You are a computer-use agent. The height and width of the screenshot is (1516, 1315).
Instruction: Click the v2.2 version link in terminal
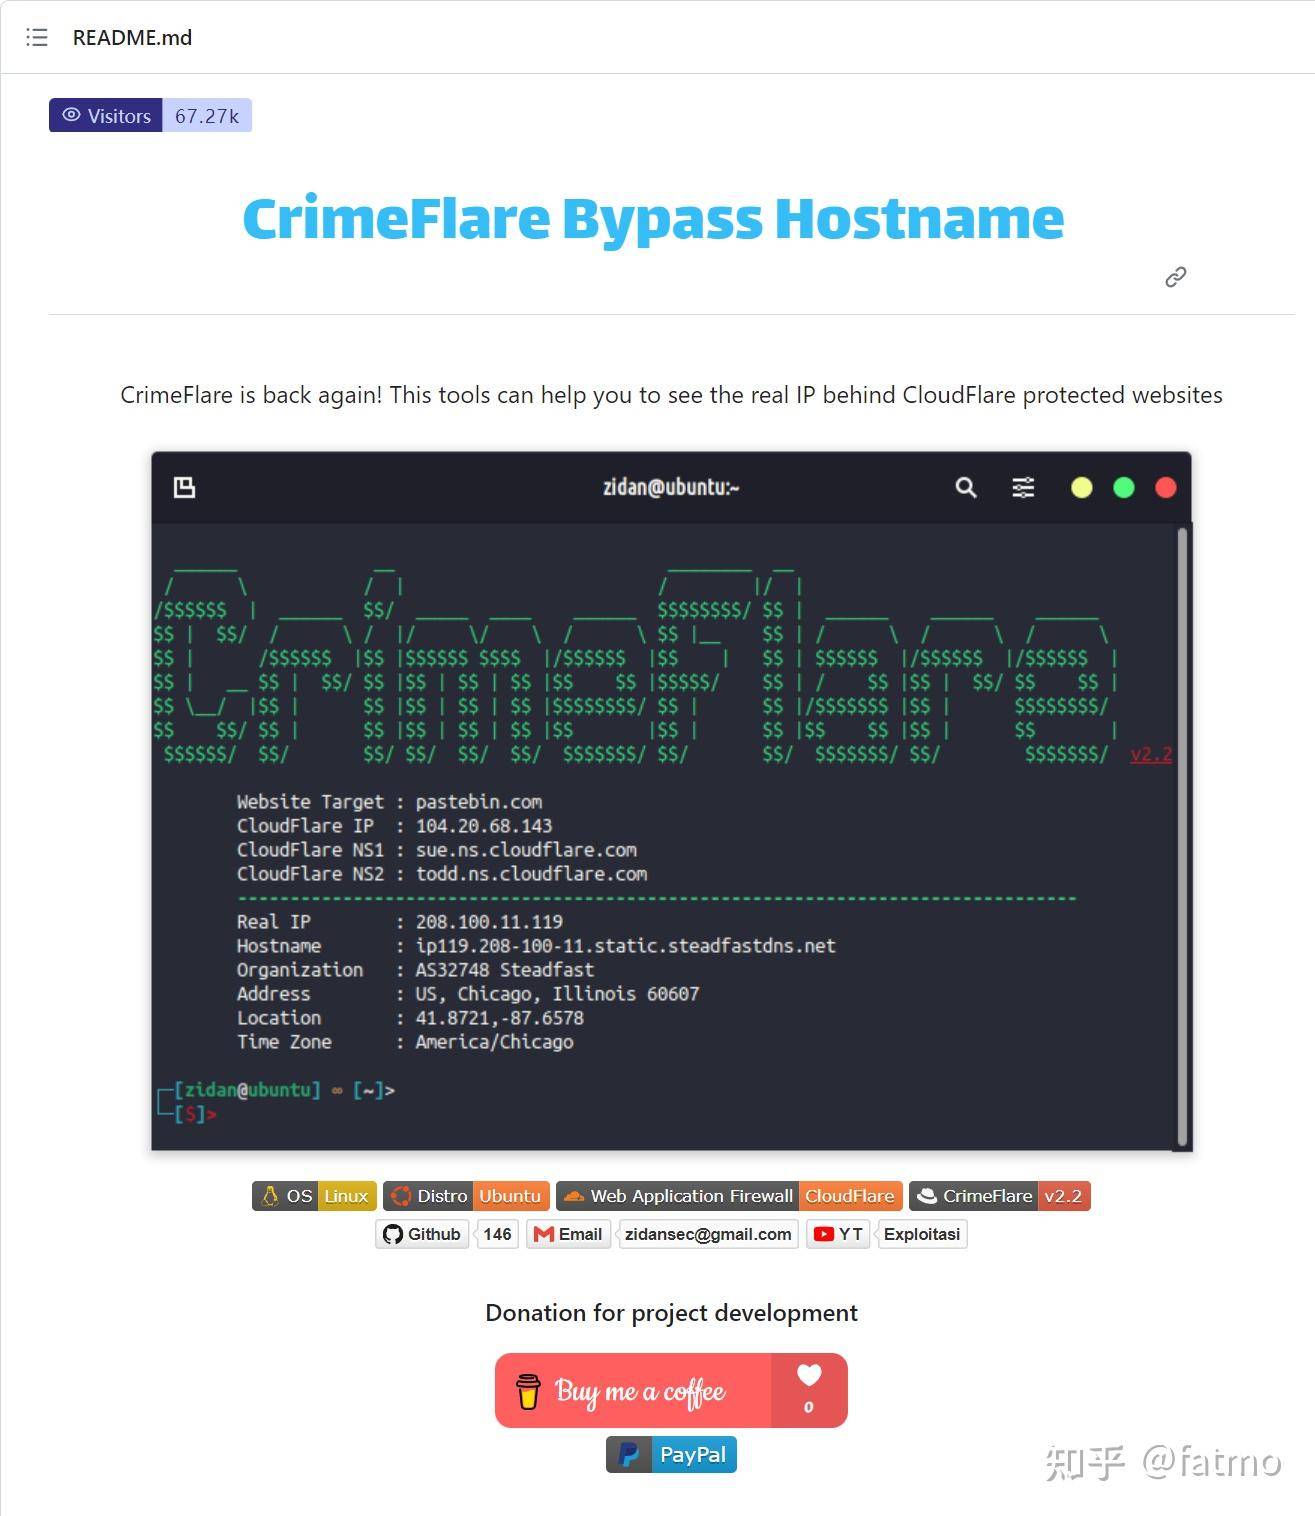[x=1151, y=754]
